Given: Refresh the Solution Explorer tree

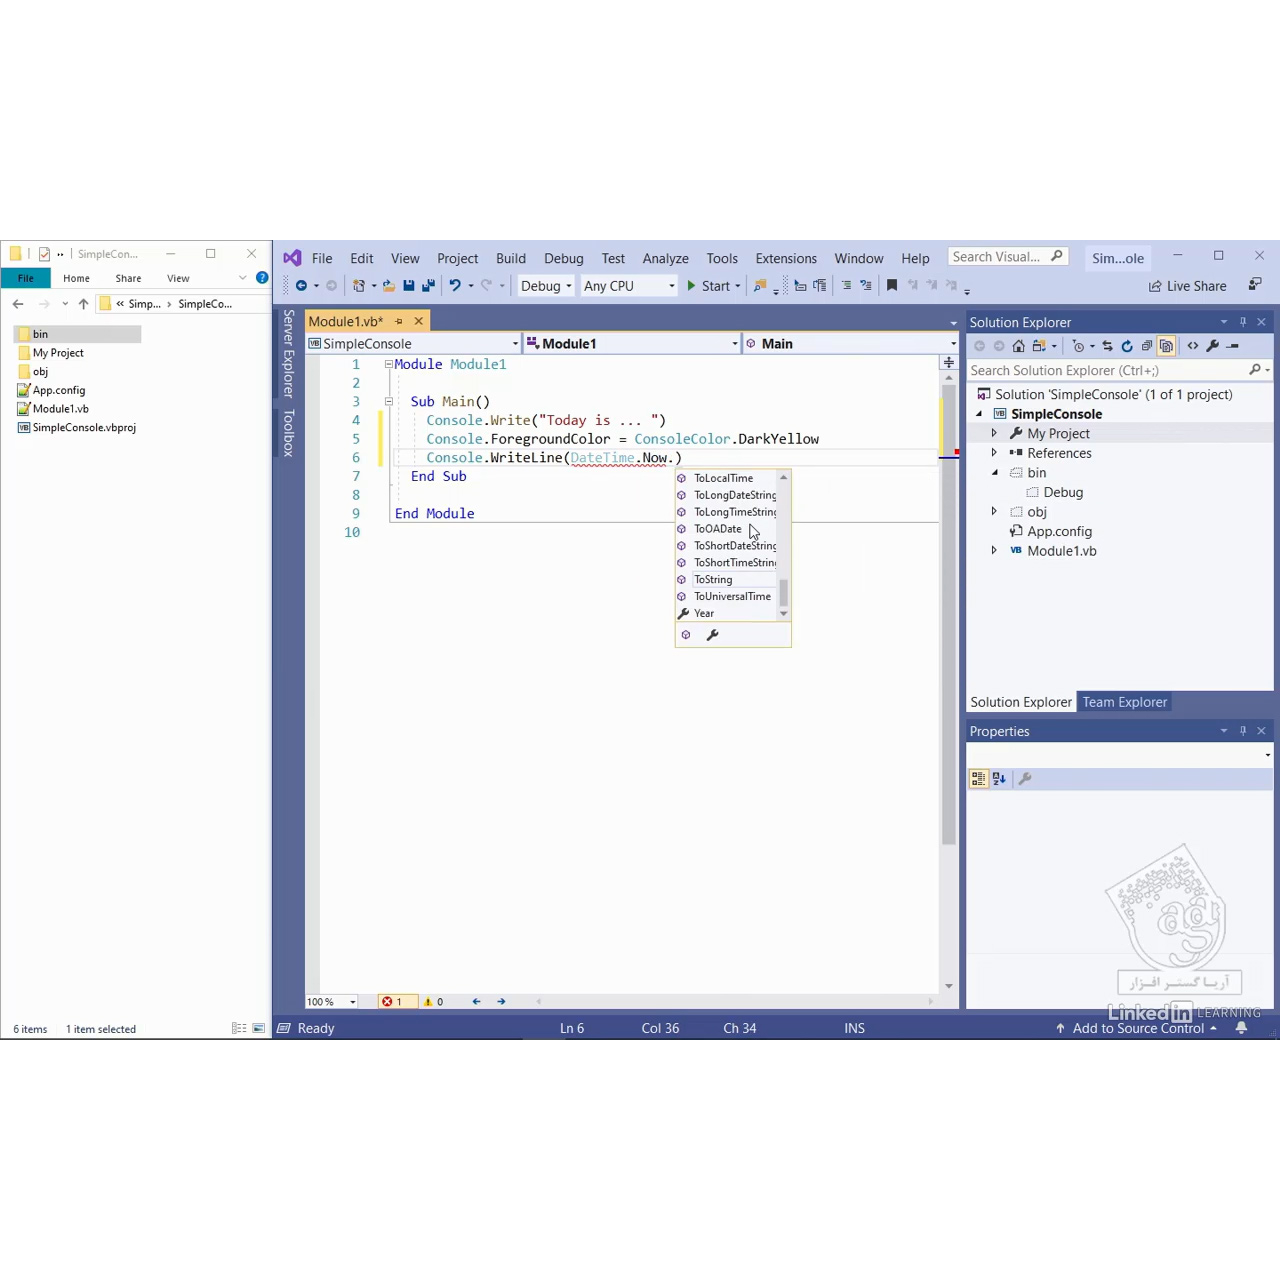Looking at the screenshot, I should tap(1127, 346).
